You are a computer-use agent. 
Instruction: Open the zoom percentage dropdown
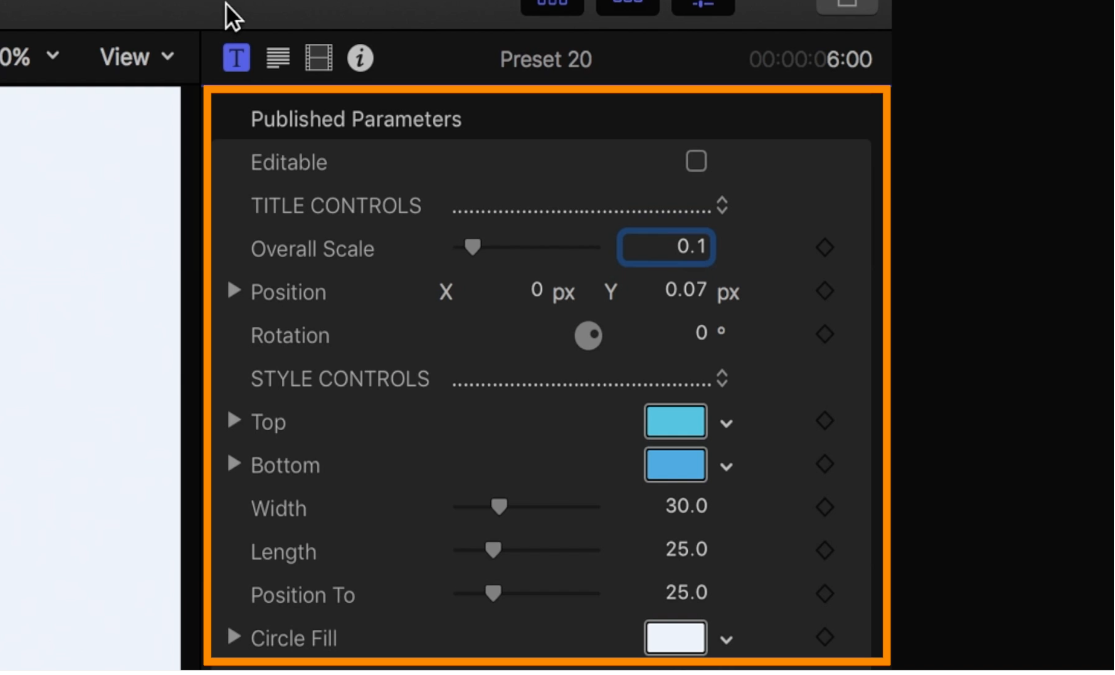tap(29, 57)
